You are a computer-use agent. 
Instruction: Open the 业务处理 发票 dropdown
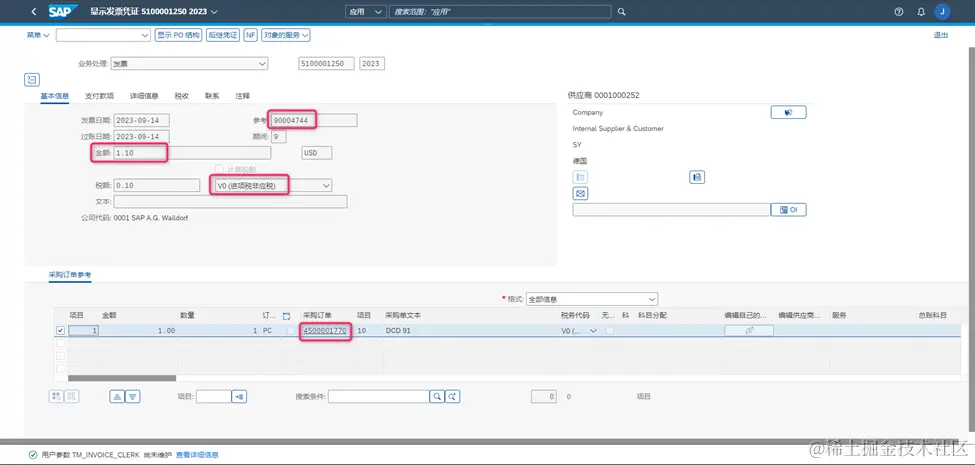[x=262, y=63]
